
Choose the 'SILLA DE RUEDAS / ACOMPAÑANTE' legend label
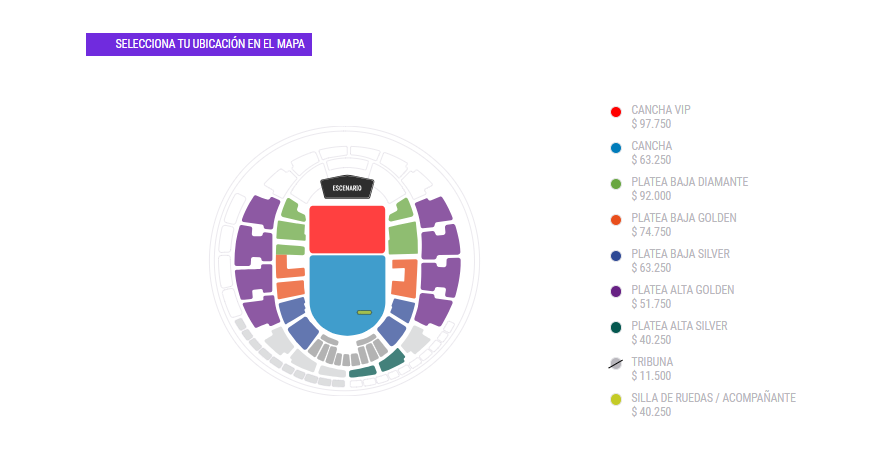[713, 398]
